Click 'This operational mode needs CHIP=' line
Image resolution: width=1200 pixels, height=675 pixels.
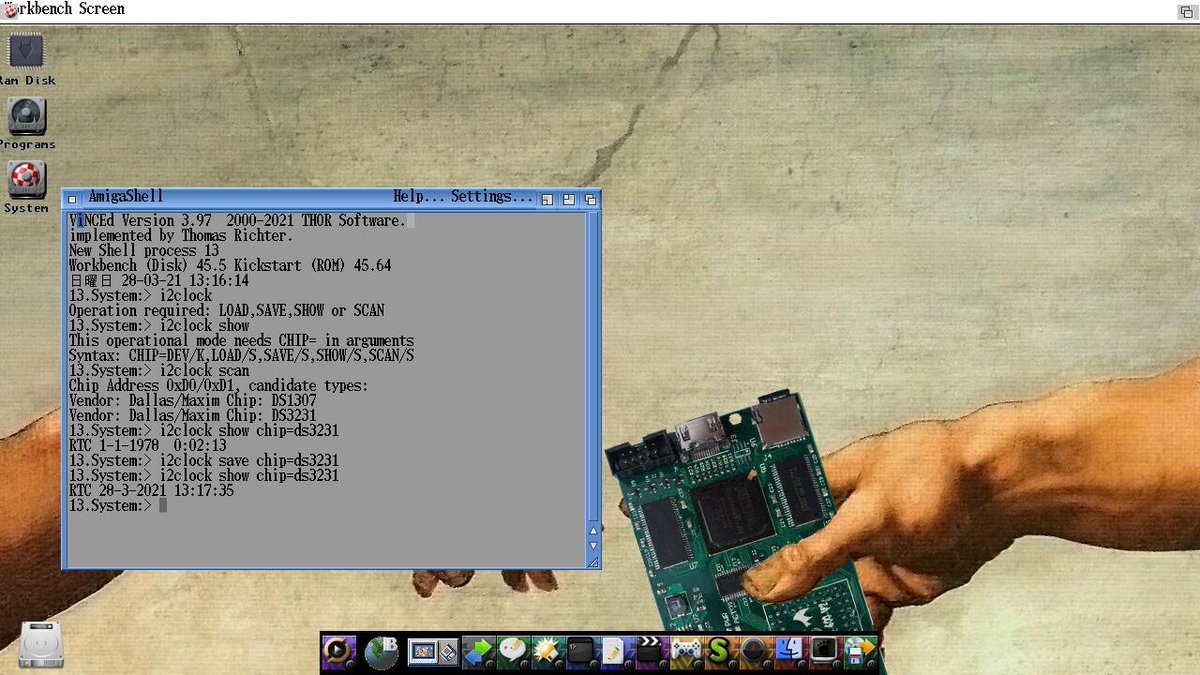241,341
